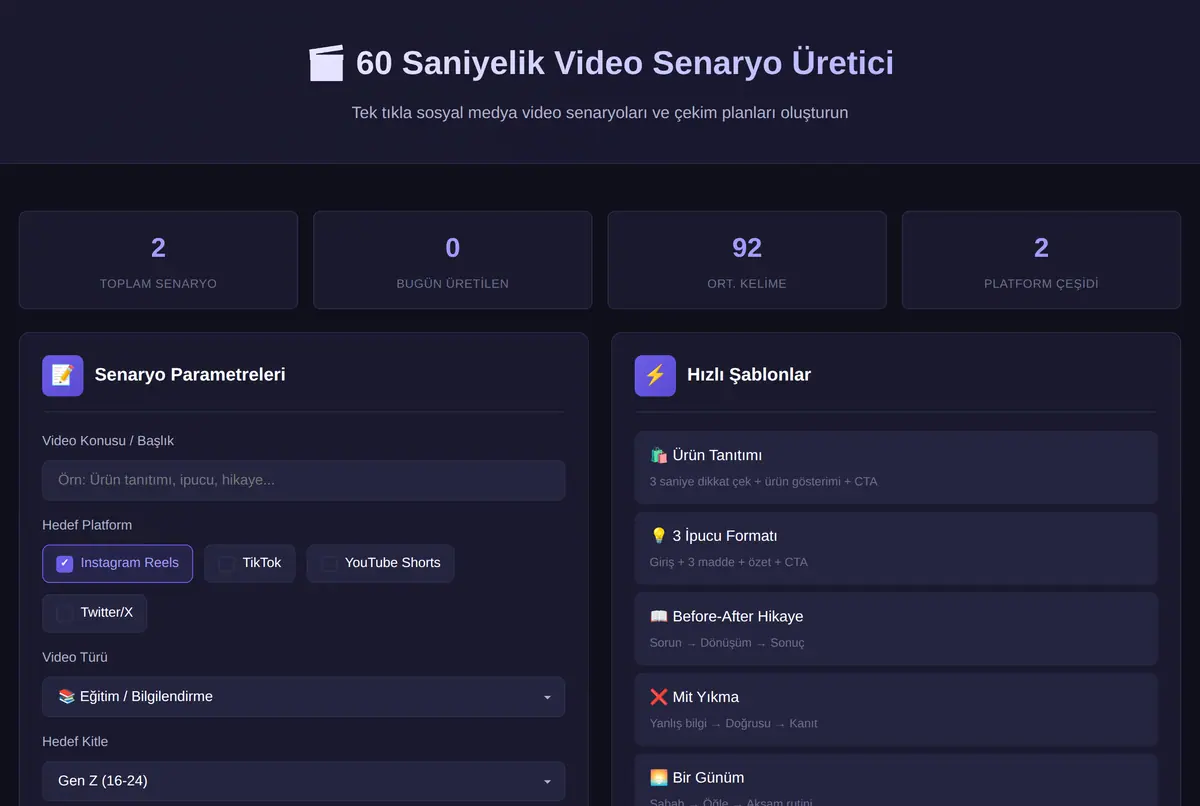Click the text Yanlış bilgi → Doğrusu → Kanıt
The width and height of the screenshot is (1200, 806).
[x=734, y=723]
